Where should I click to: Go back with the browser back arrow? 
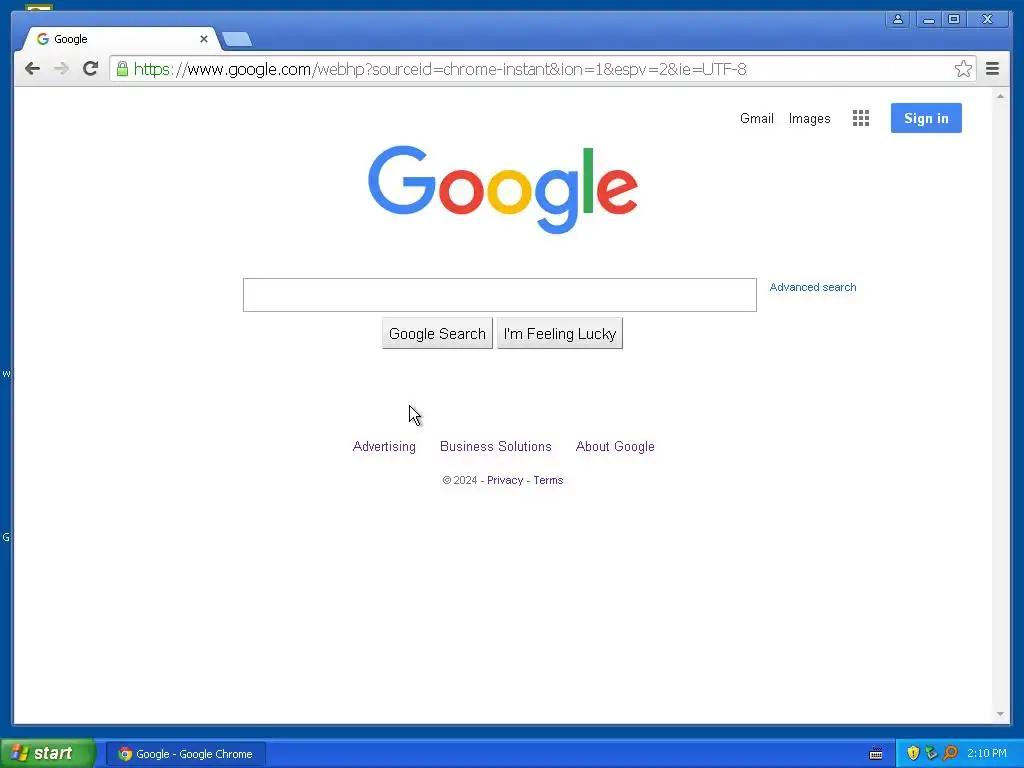click(x=32, y=69)
